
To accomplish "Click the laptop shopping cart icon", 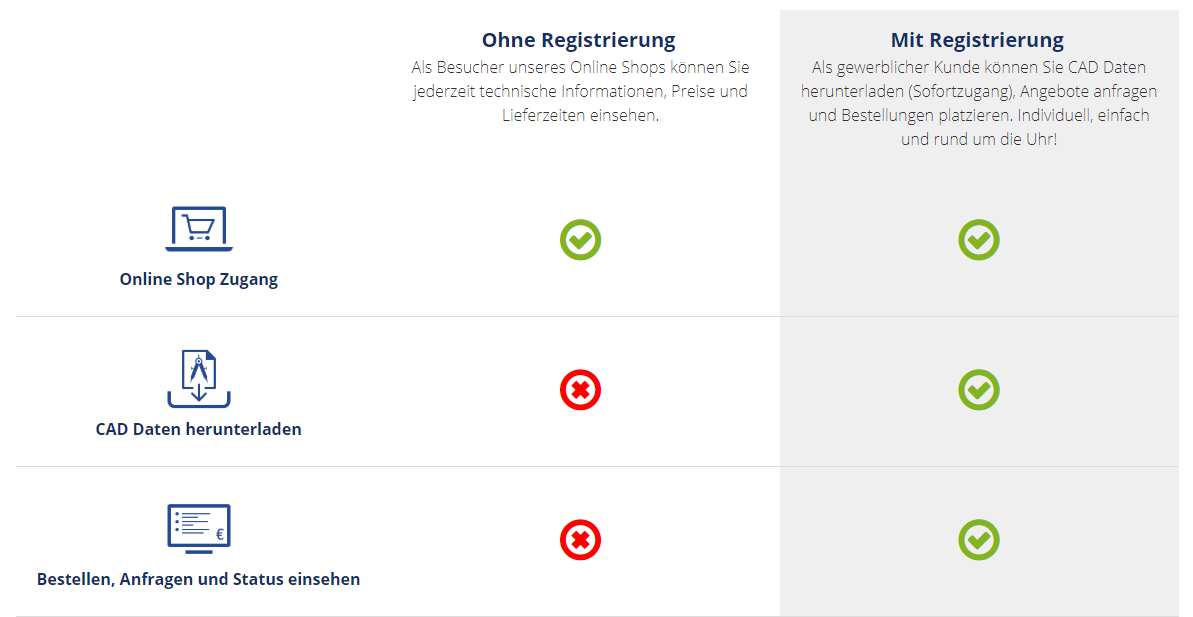I will pos(198,229).
